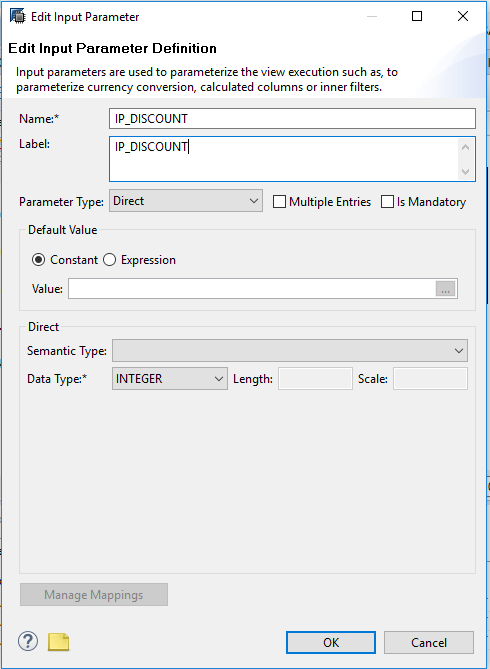
Task: Open the help question mark icon
Action: point(28,641)
